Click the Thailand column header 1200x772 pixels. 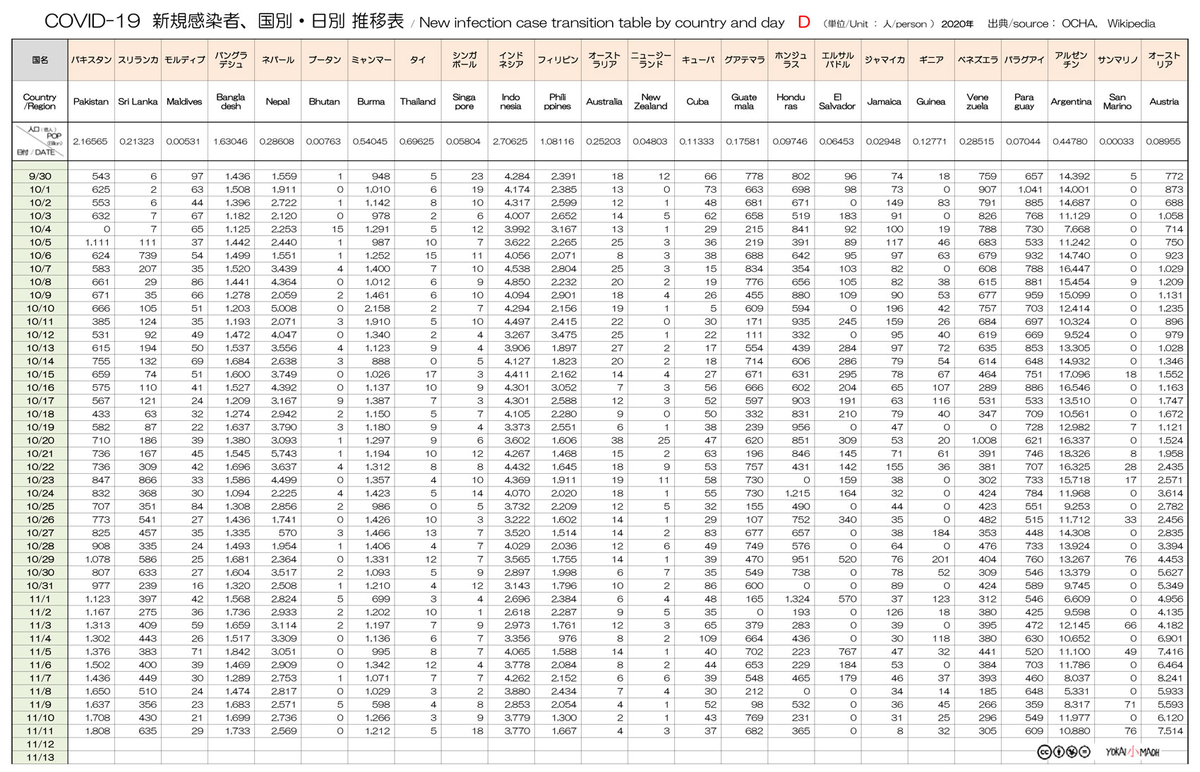point(417,102)
